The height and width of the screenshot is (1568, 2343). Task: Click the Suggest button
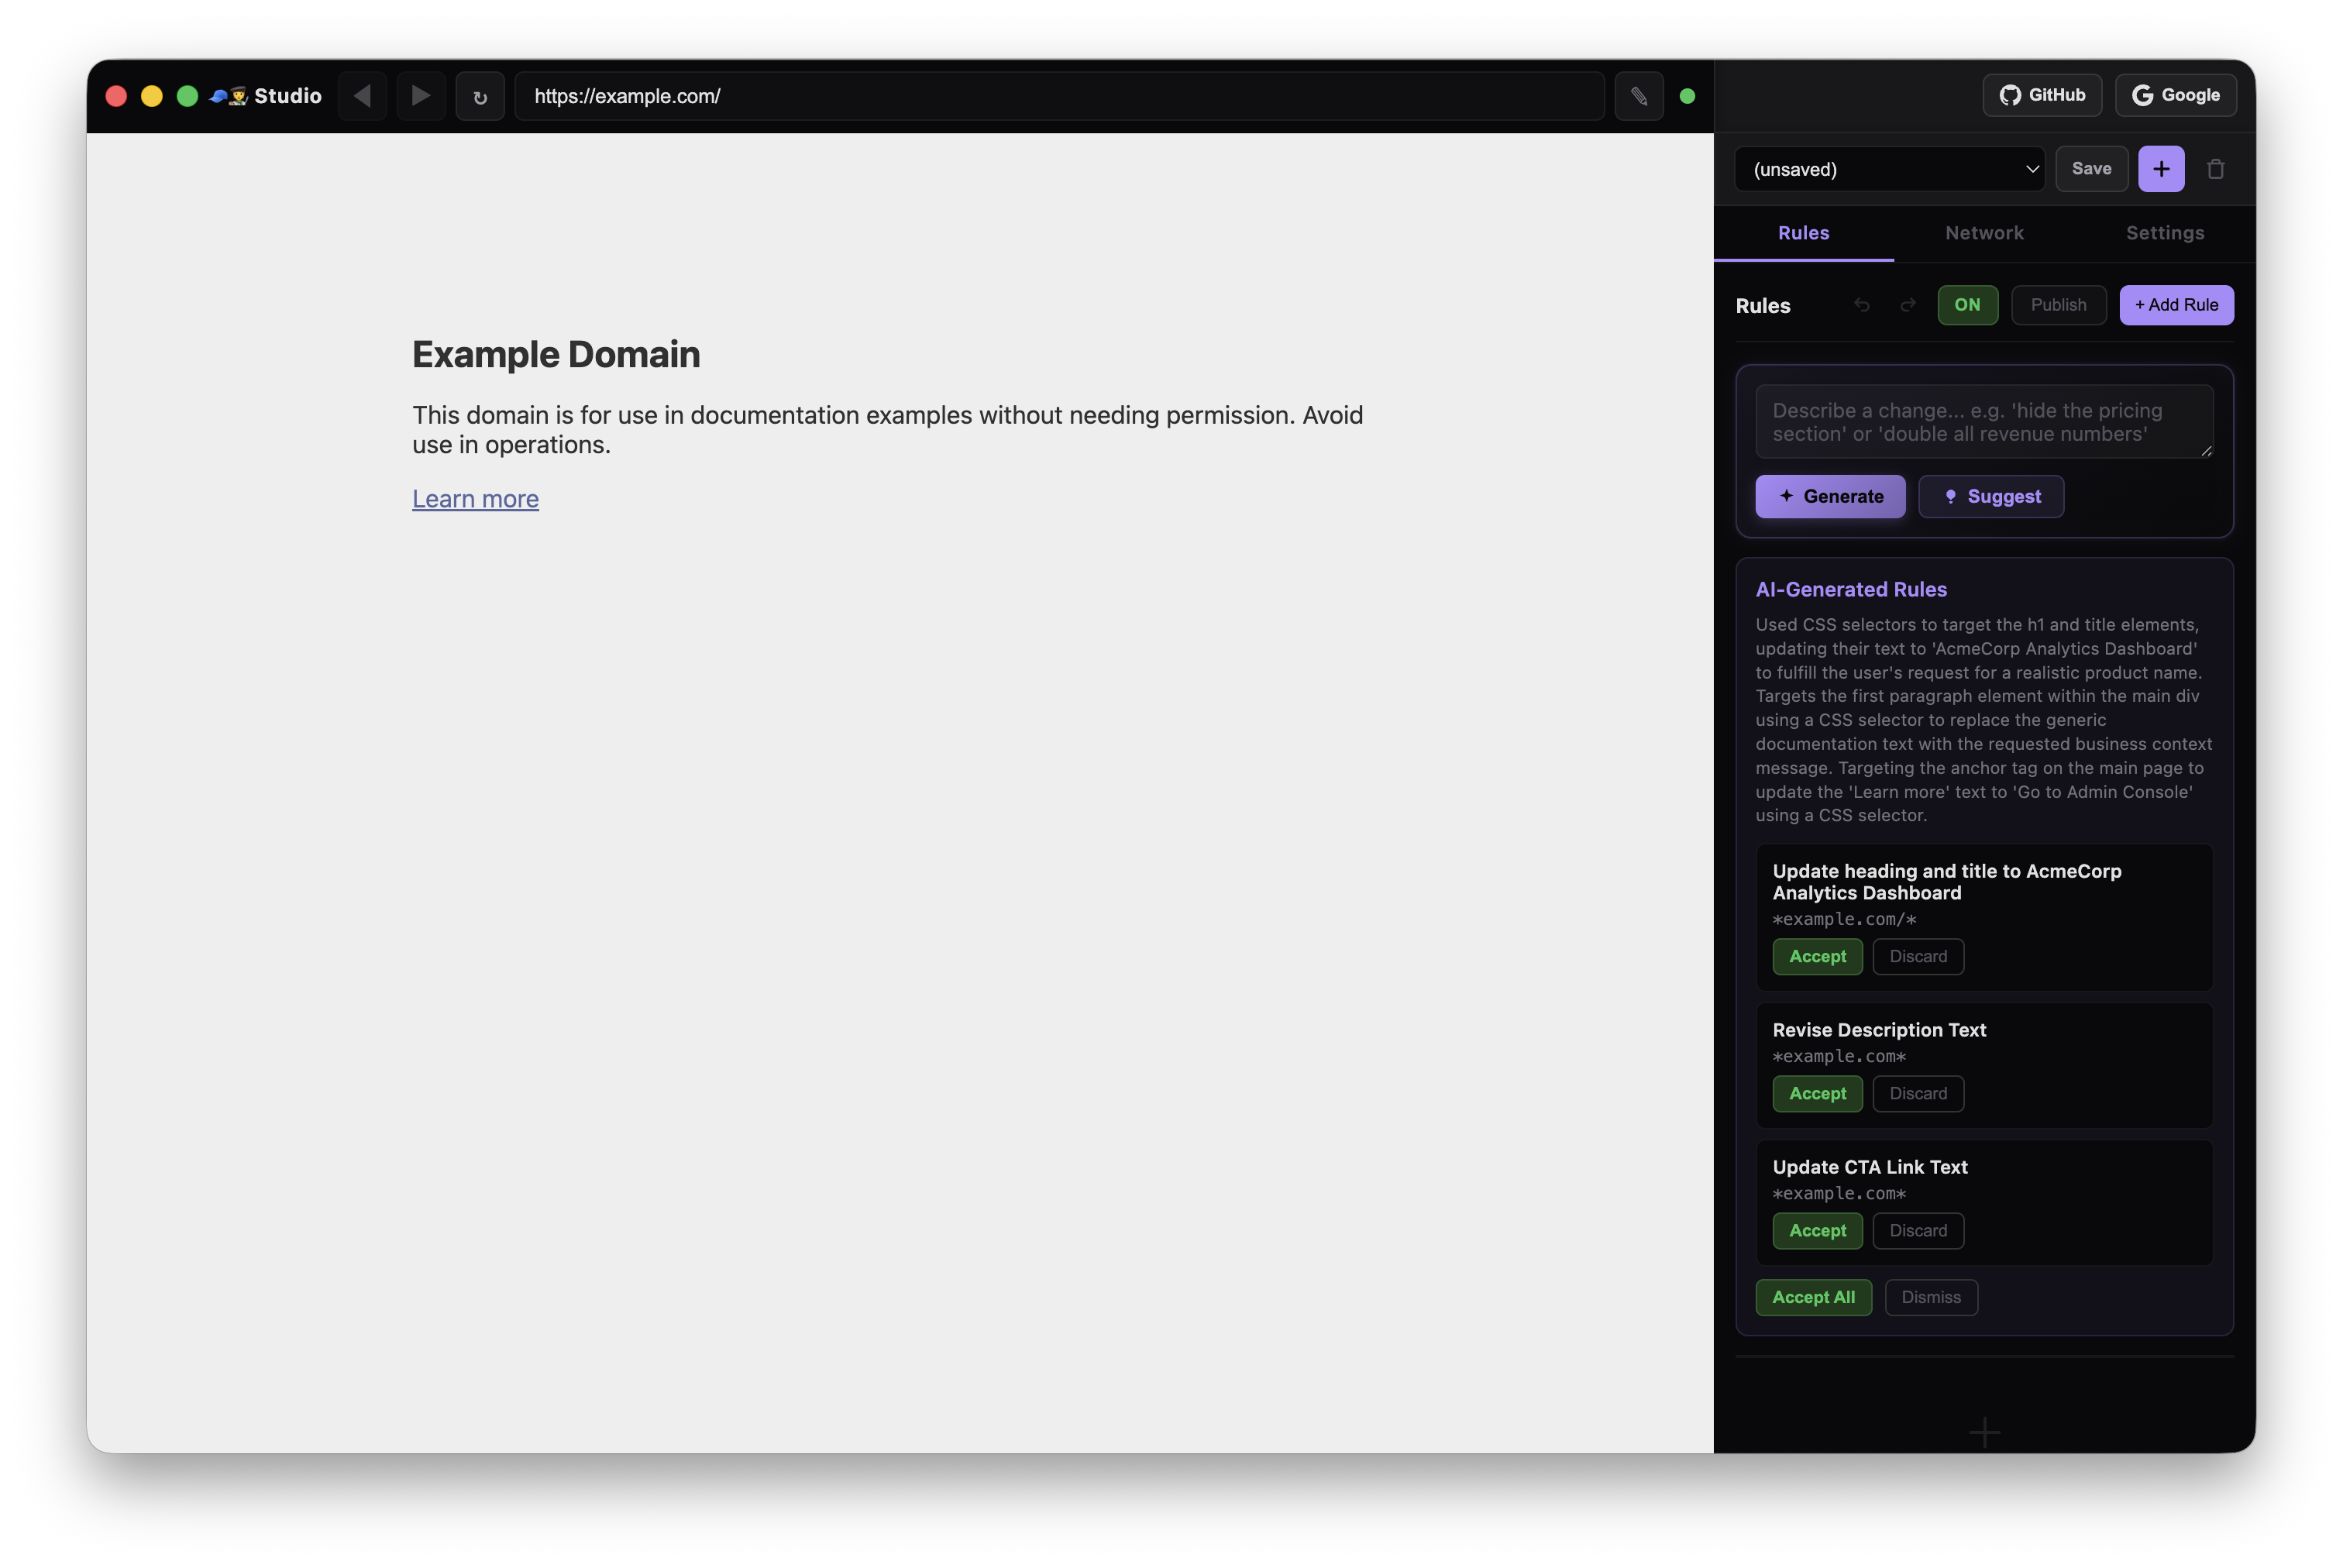pos(1990,496)
